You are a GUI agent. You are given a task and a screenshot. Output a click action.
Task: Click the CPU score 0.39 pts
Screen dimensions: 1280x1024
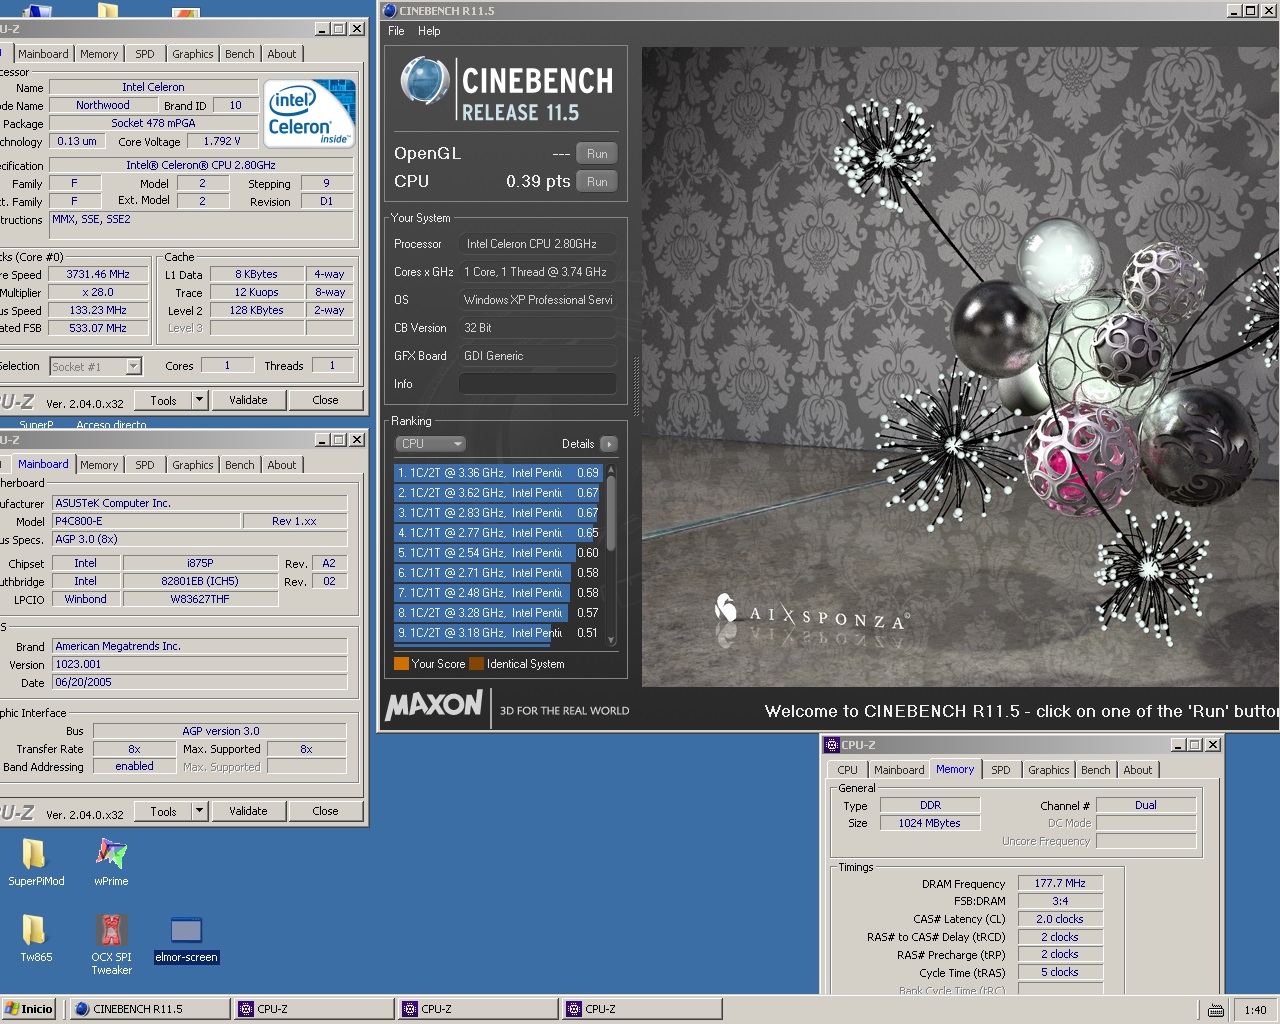pyautogui.click(x=538, y=182)
